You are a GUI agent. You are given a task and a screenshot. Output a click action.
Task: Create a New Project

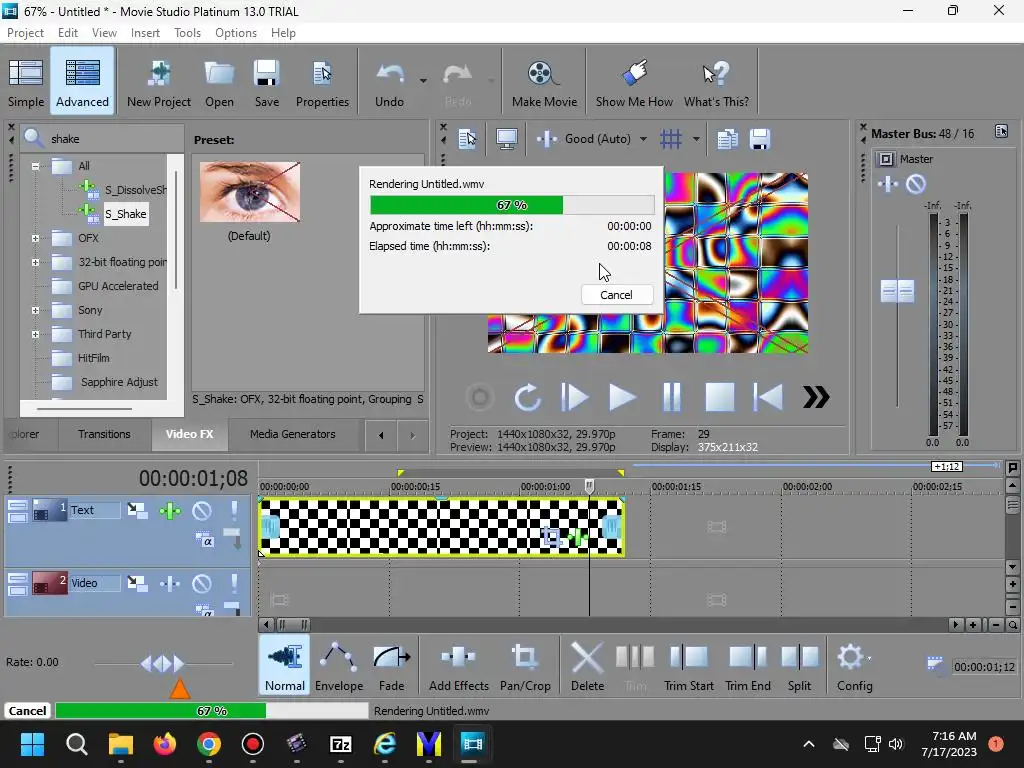click(x=159, y=82)
